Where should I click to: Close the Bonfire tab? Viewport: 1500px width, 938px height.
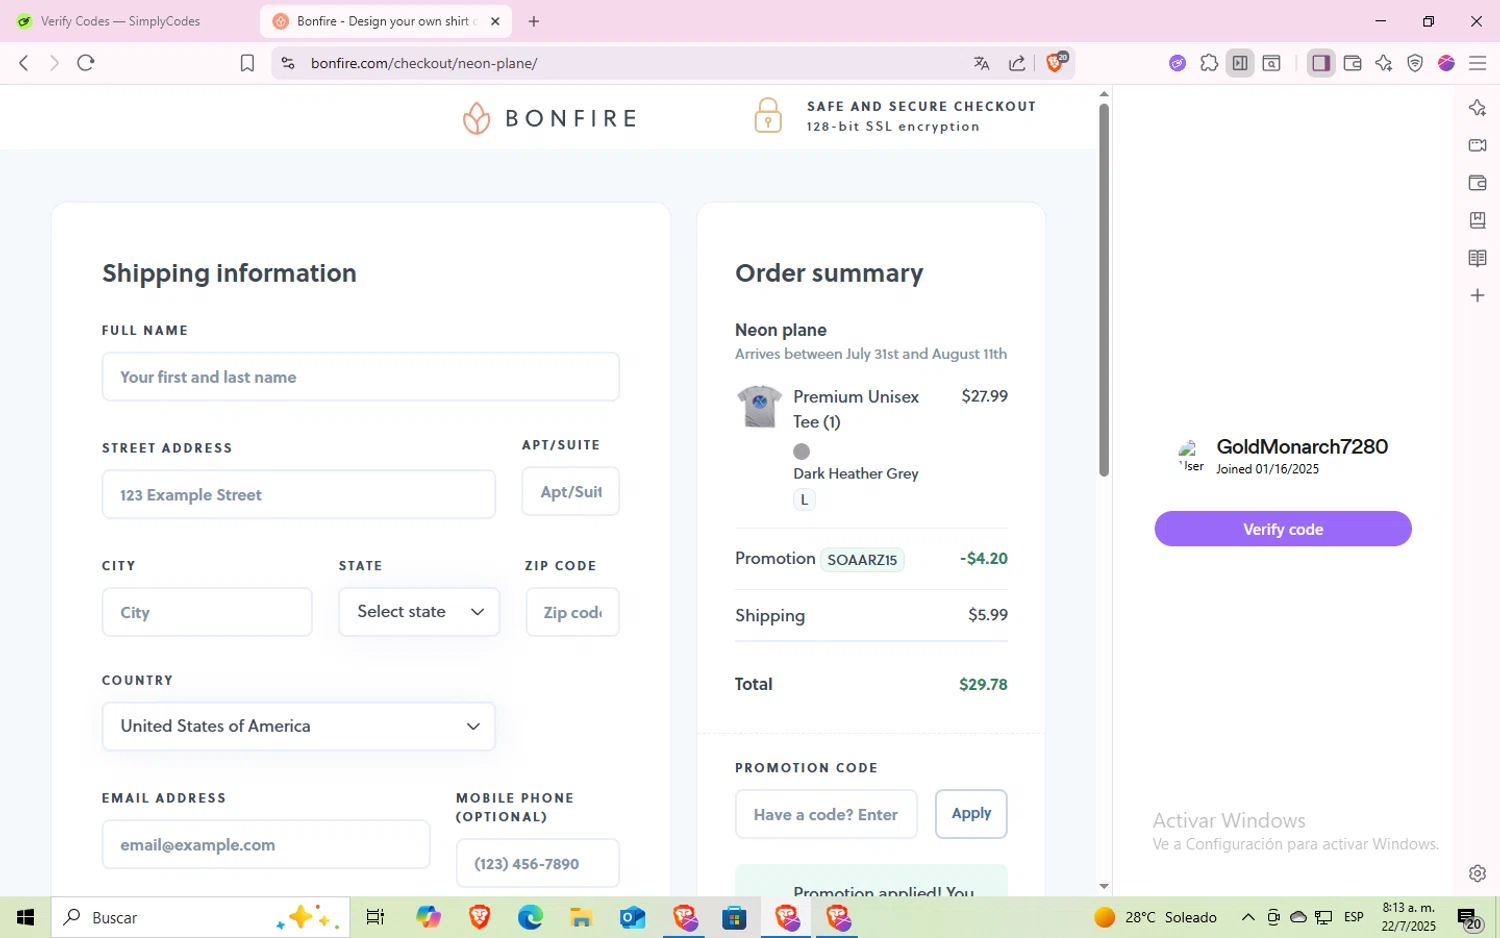tap(495, 21)
